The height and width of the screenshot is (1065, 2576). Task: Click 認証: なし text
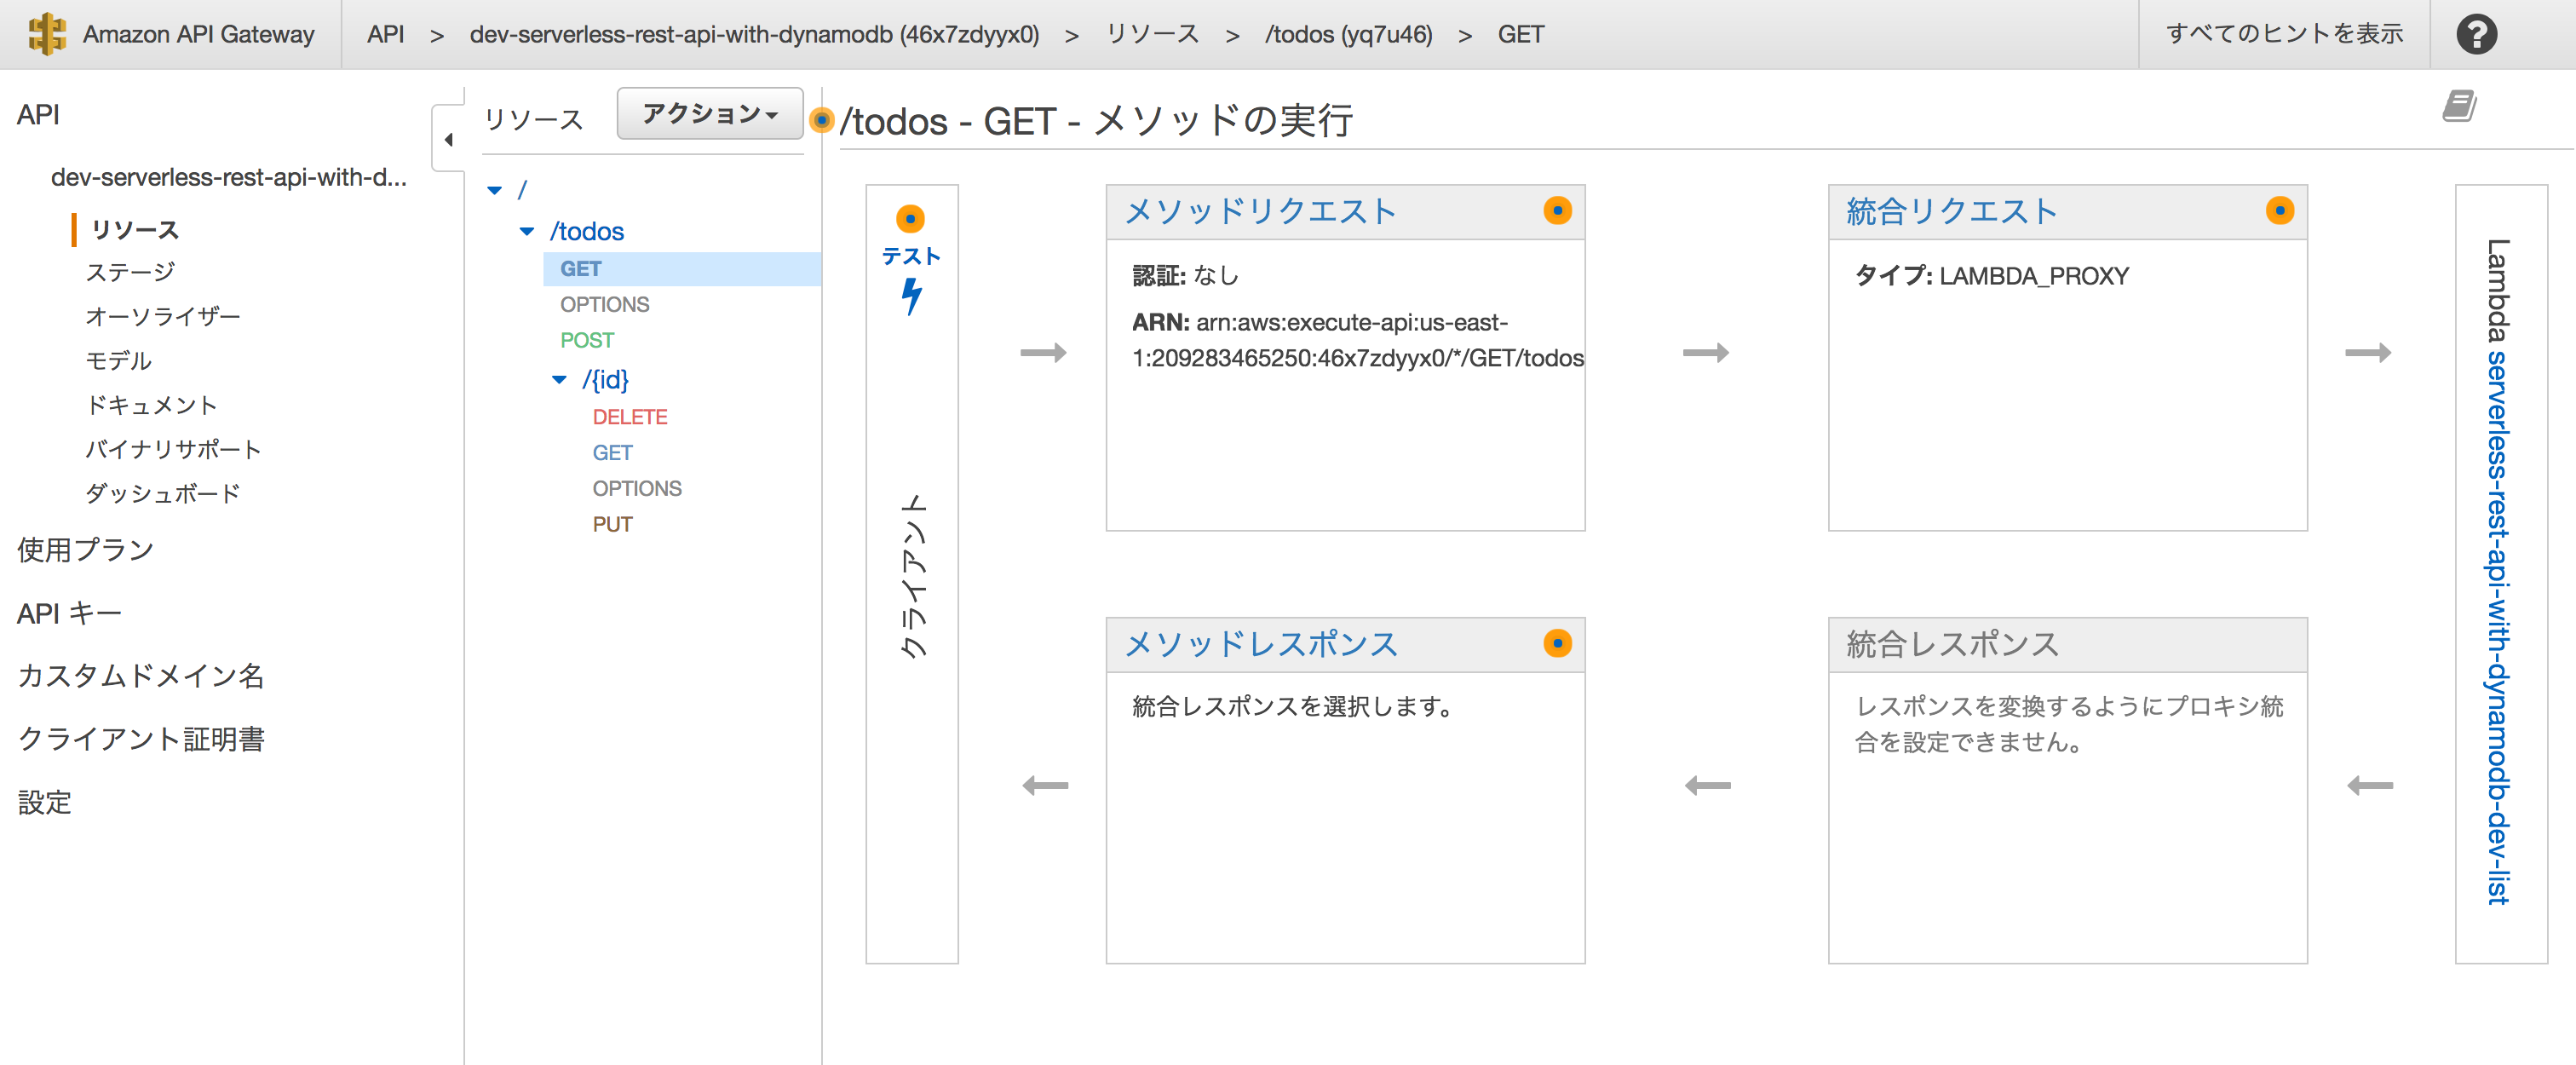[1185, 275]
